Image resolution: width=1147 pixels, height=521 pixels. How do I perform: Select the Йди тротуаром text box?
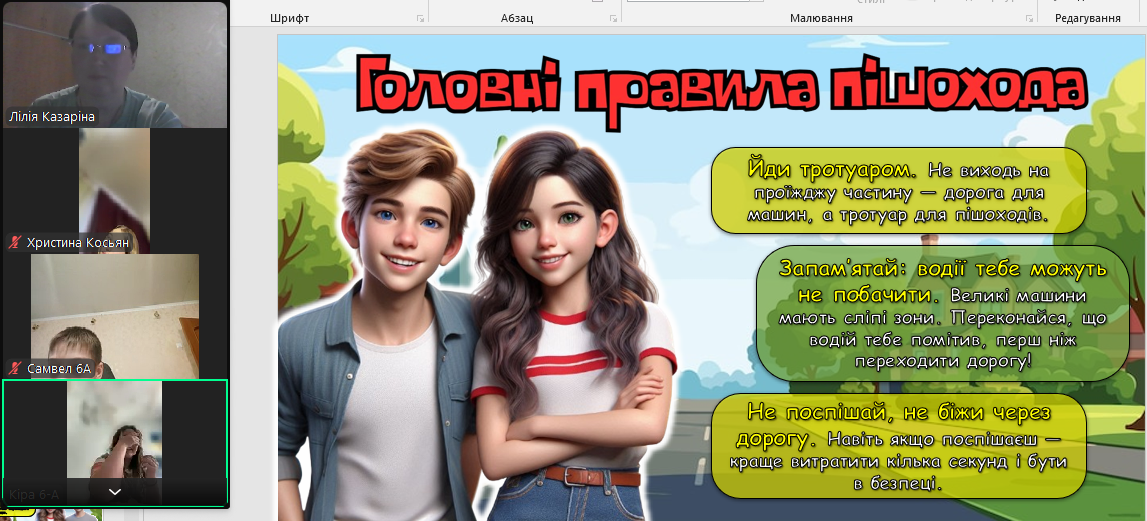(898, 191)
